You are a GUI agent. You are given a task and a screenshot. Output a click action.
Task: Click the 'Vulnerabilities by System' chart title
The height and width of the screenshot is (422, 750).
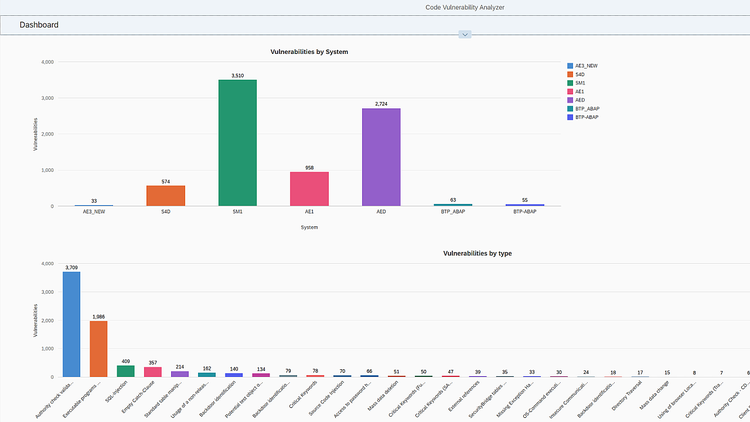[x=309, y=52]
